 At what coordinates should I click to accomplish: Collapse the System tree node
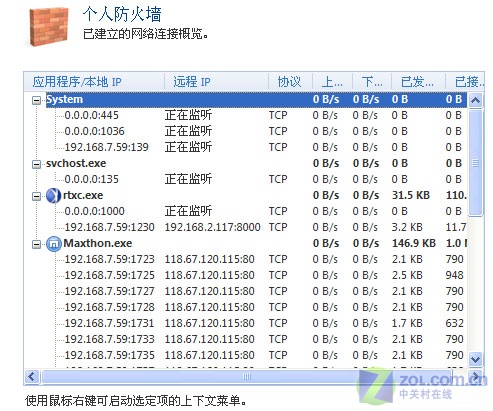[x=36, y=100]
